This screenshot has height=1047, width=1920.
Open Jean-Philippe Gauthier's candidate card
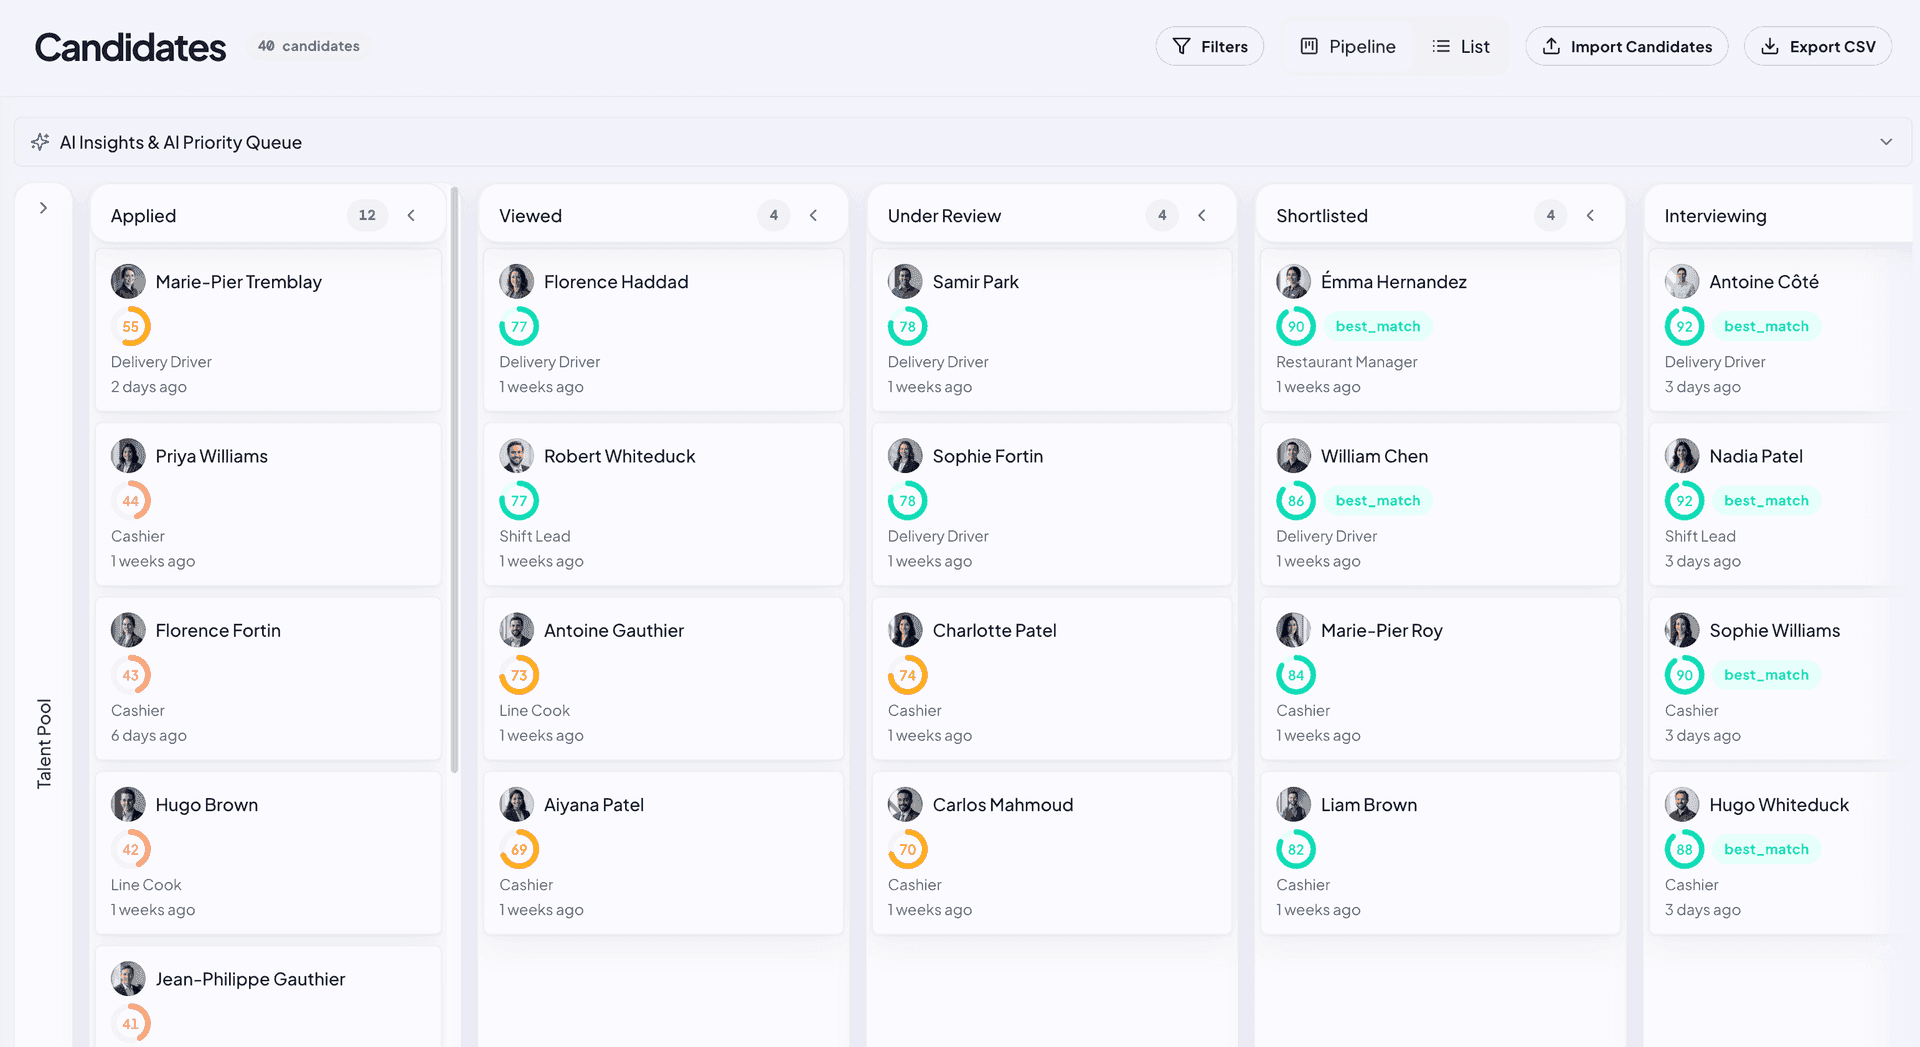pyautogui.click(x=268, y=996)
